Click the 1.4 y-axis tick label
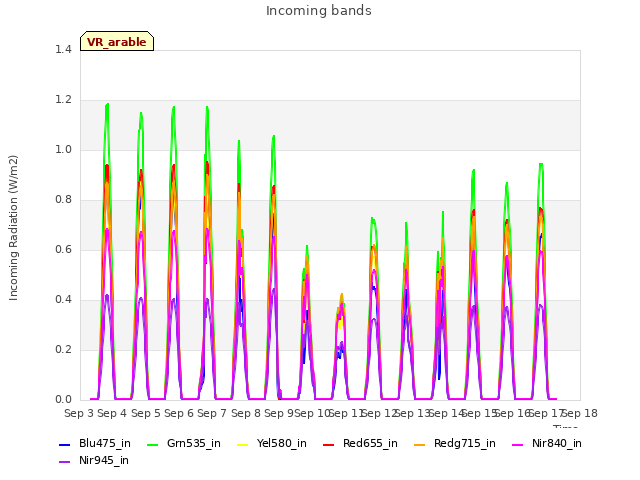Screen dimensions: 640x480 pos(63,49)
